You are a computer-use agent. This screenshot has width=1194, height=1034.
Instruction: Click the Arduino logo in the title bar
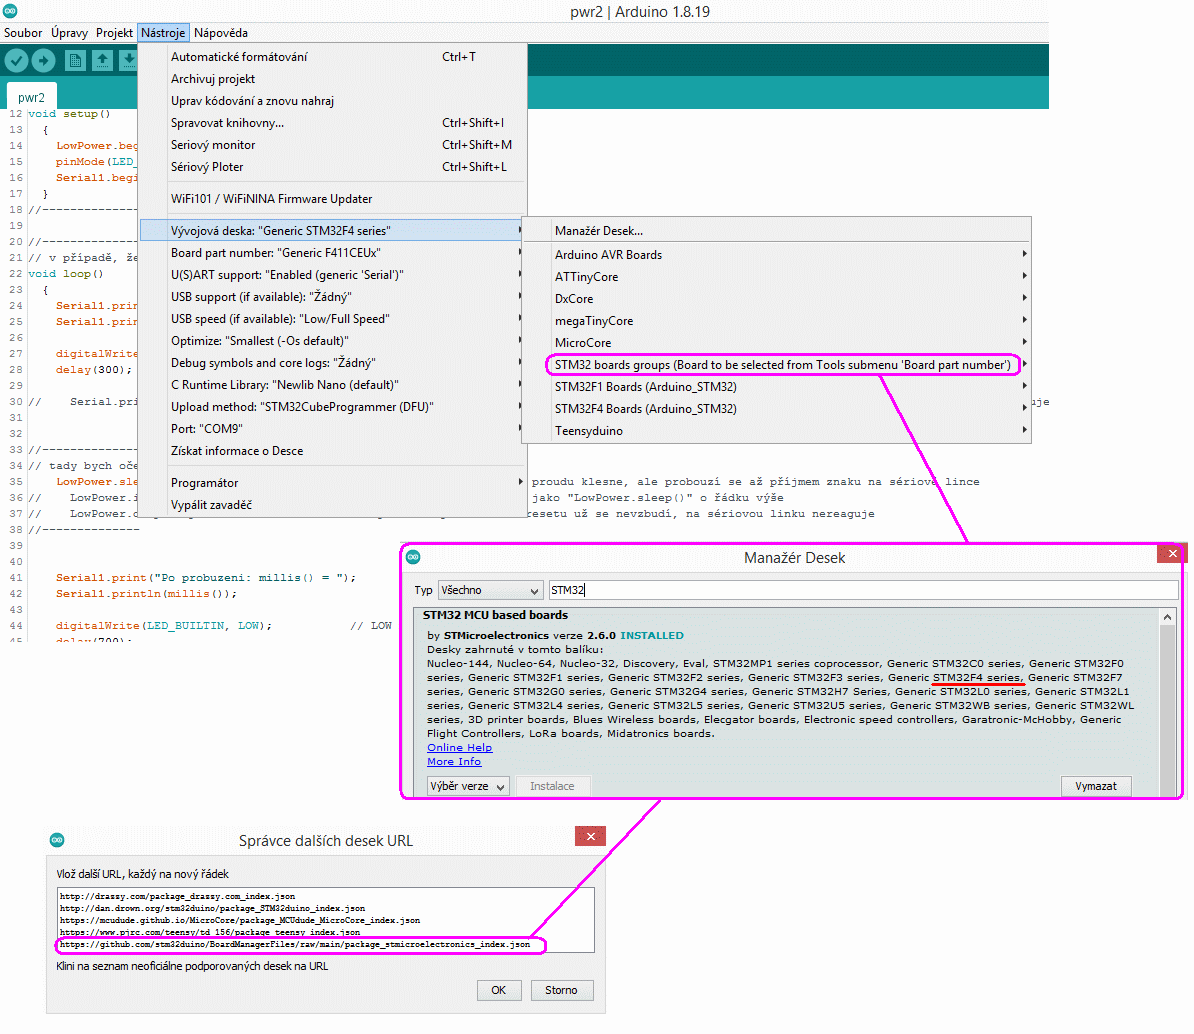click(x=10, y=11)
